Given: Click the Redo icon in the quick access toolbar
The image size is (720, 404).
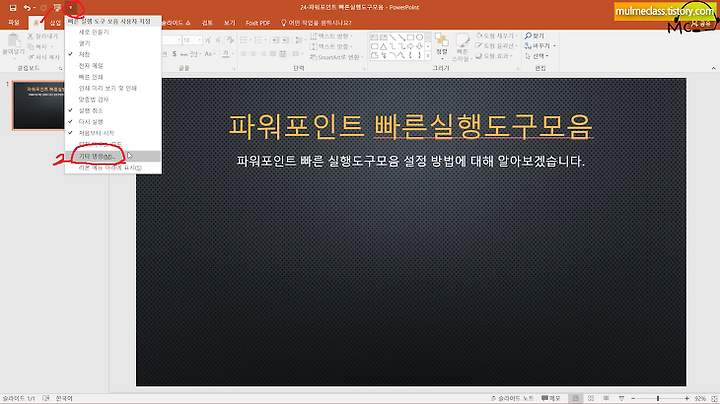Looking at the screenshot, I should click(44, 8).
